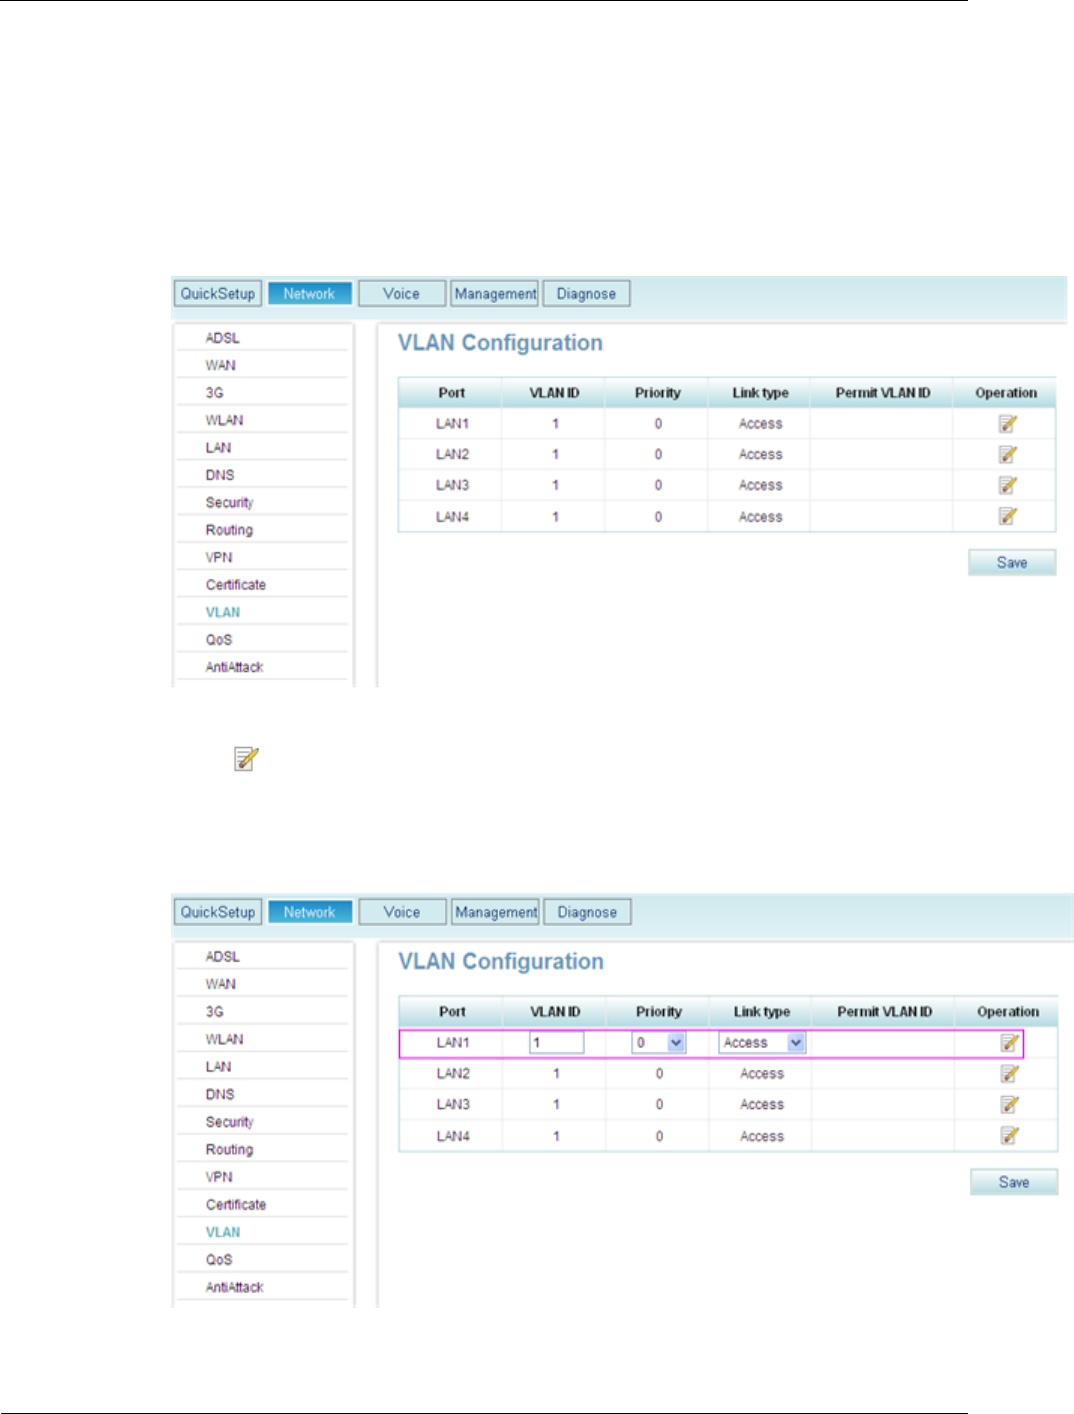Viewport: 1074px width, 1414px height.
Task: Click standalone edit pencil icon between screenshots
Action: (246, 759)
